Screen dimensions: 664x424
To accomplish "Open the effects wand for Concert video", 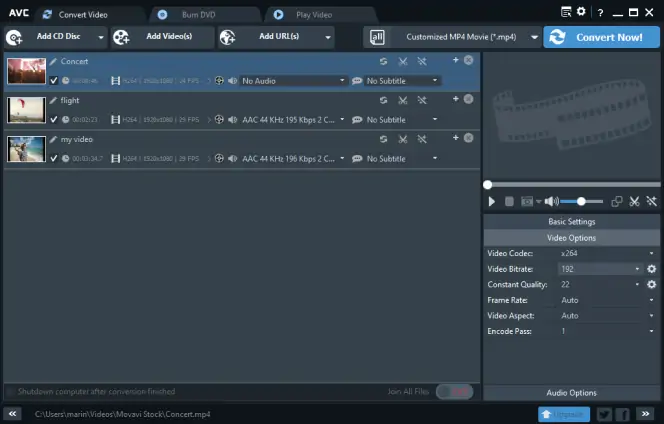I will coord(422,61).
